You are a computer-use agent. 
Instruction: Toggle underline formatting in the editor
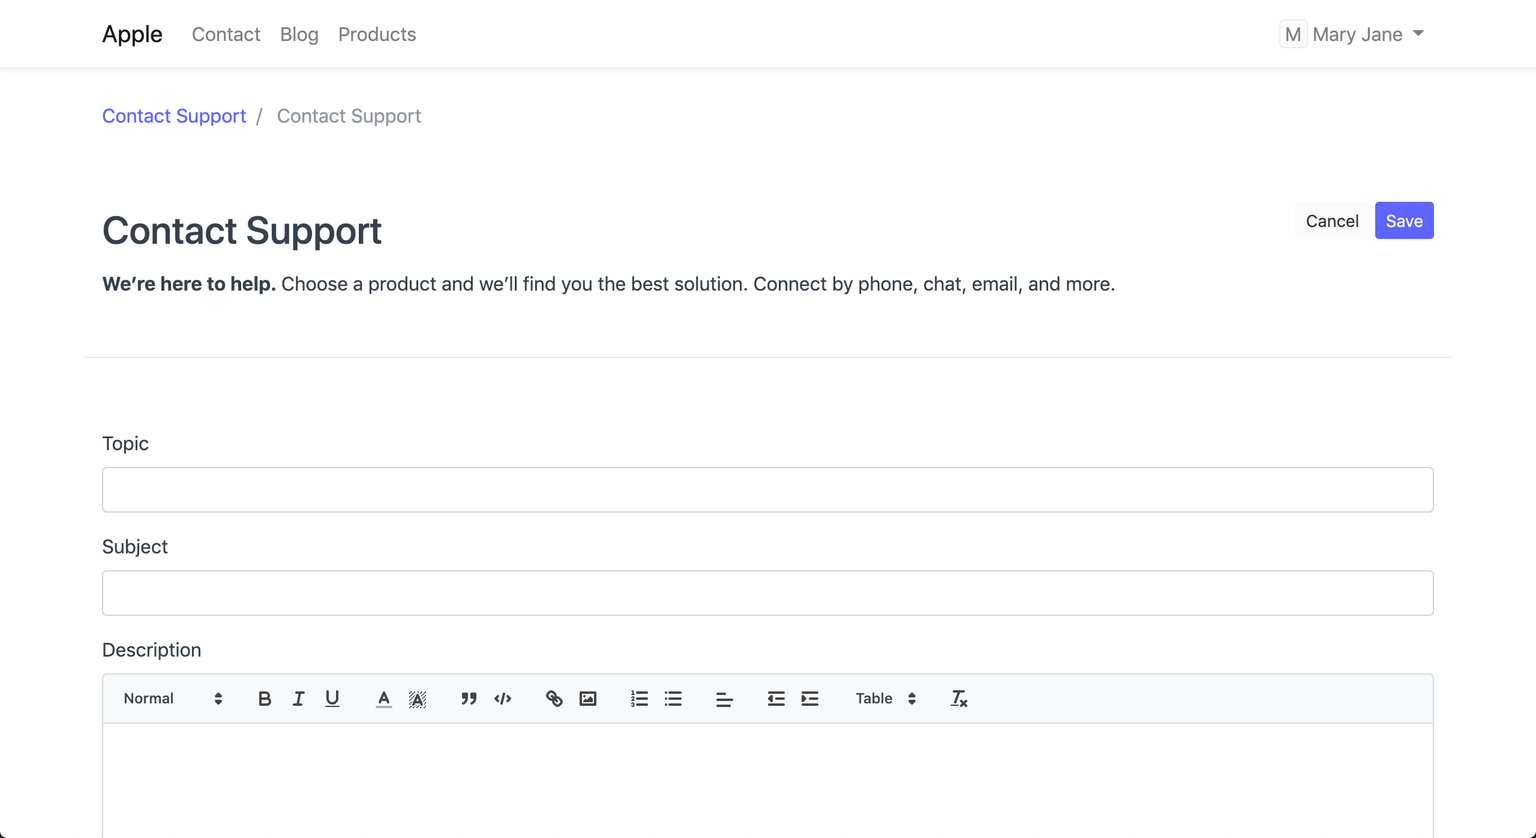point(332,699)
